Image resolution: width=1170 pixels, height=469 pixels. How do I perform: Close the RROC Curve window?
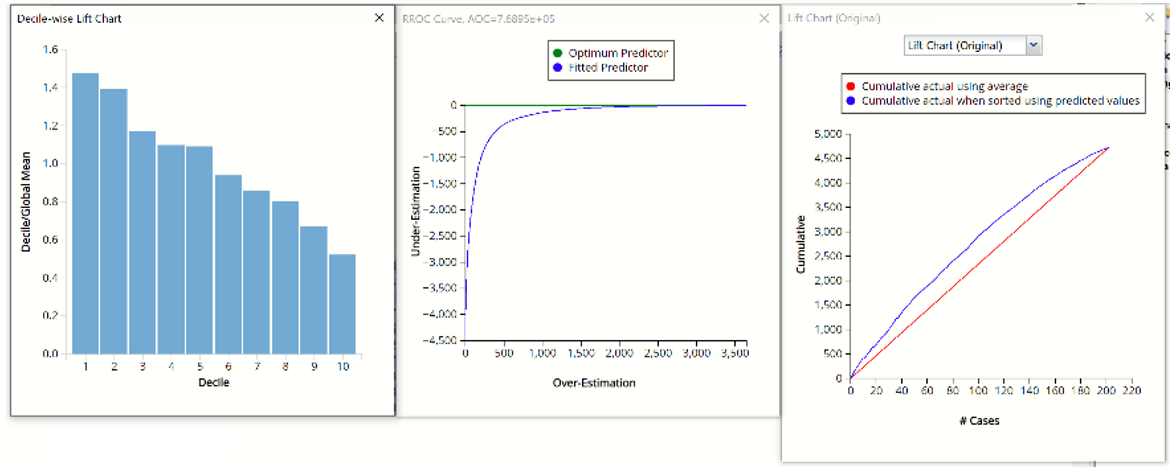(x=764, y=18)
